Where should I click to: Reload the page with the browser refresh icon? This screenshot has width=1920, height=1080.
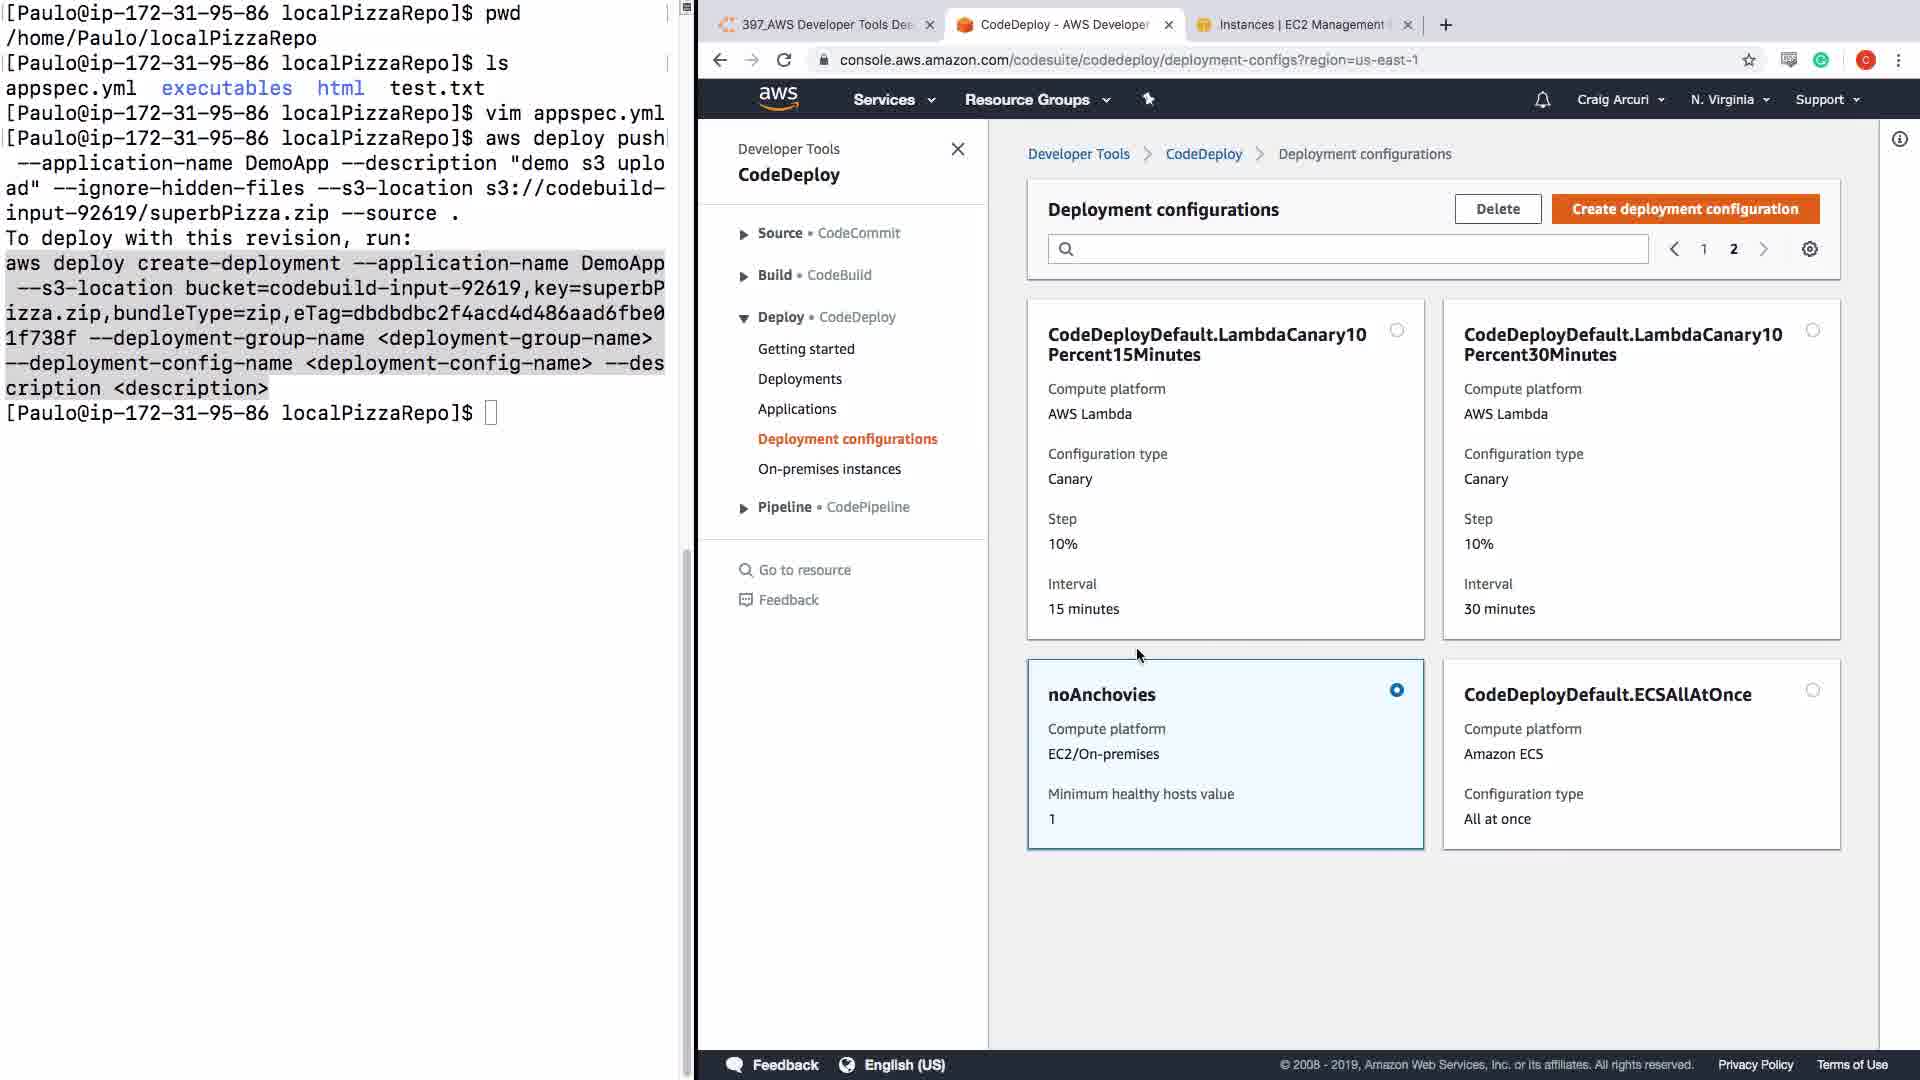pyautogui.click(x=784, y=60)
